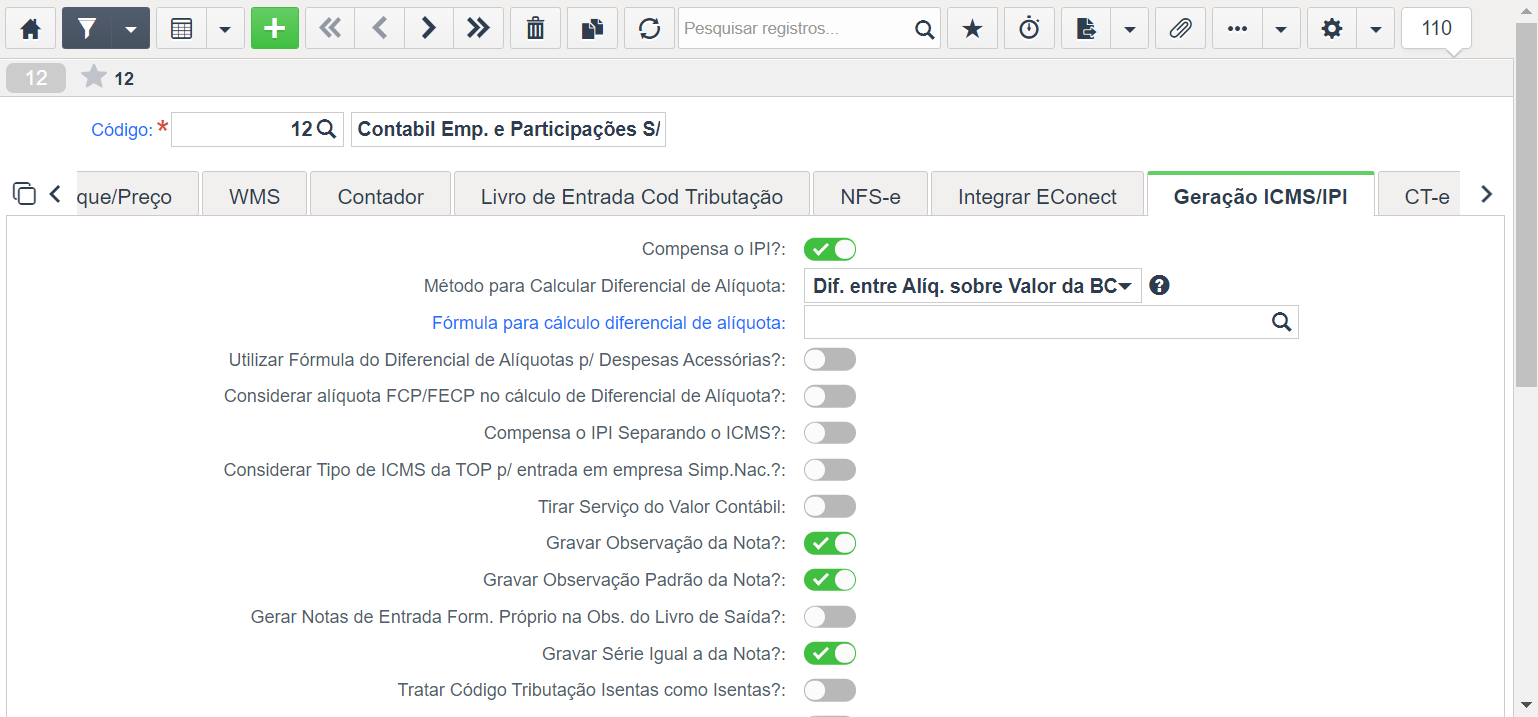Expand the filter options arrow
This screenshot has height=717, width=1538.
click(x=131, y=29)
